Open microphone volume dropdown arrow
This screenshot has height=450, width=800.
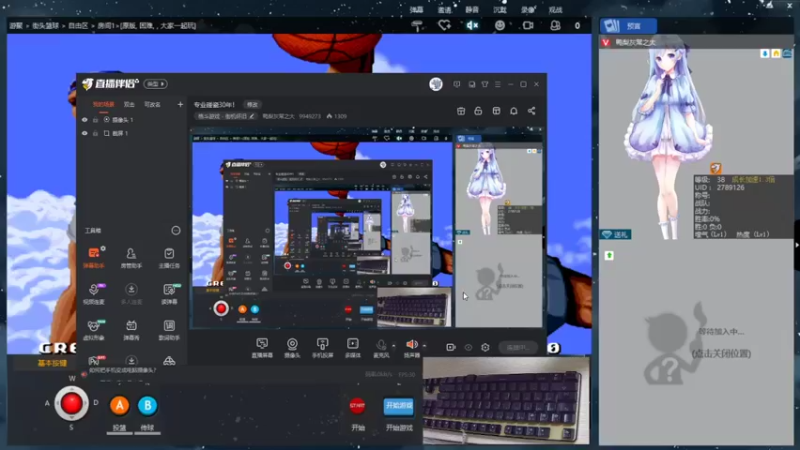tap(394, 346)
